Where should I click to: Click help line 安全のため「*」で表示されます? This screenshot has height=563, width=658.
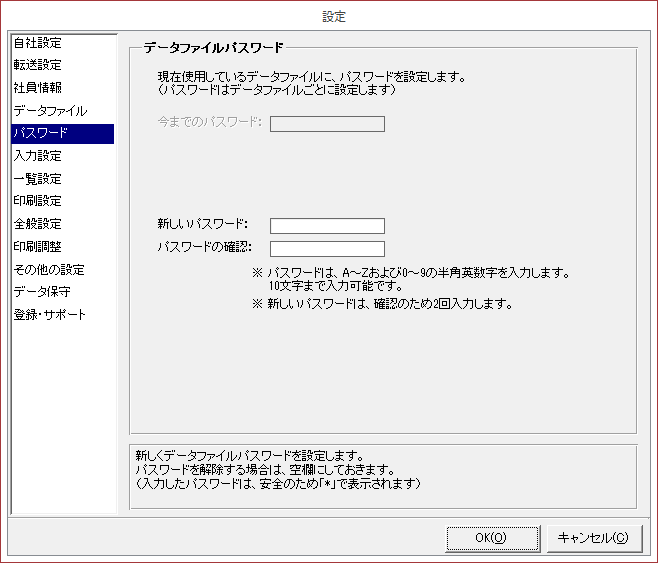tap(278, 484)
